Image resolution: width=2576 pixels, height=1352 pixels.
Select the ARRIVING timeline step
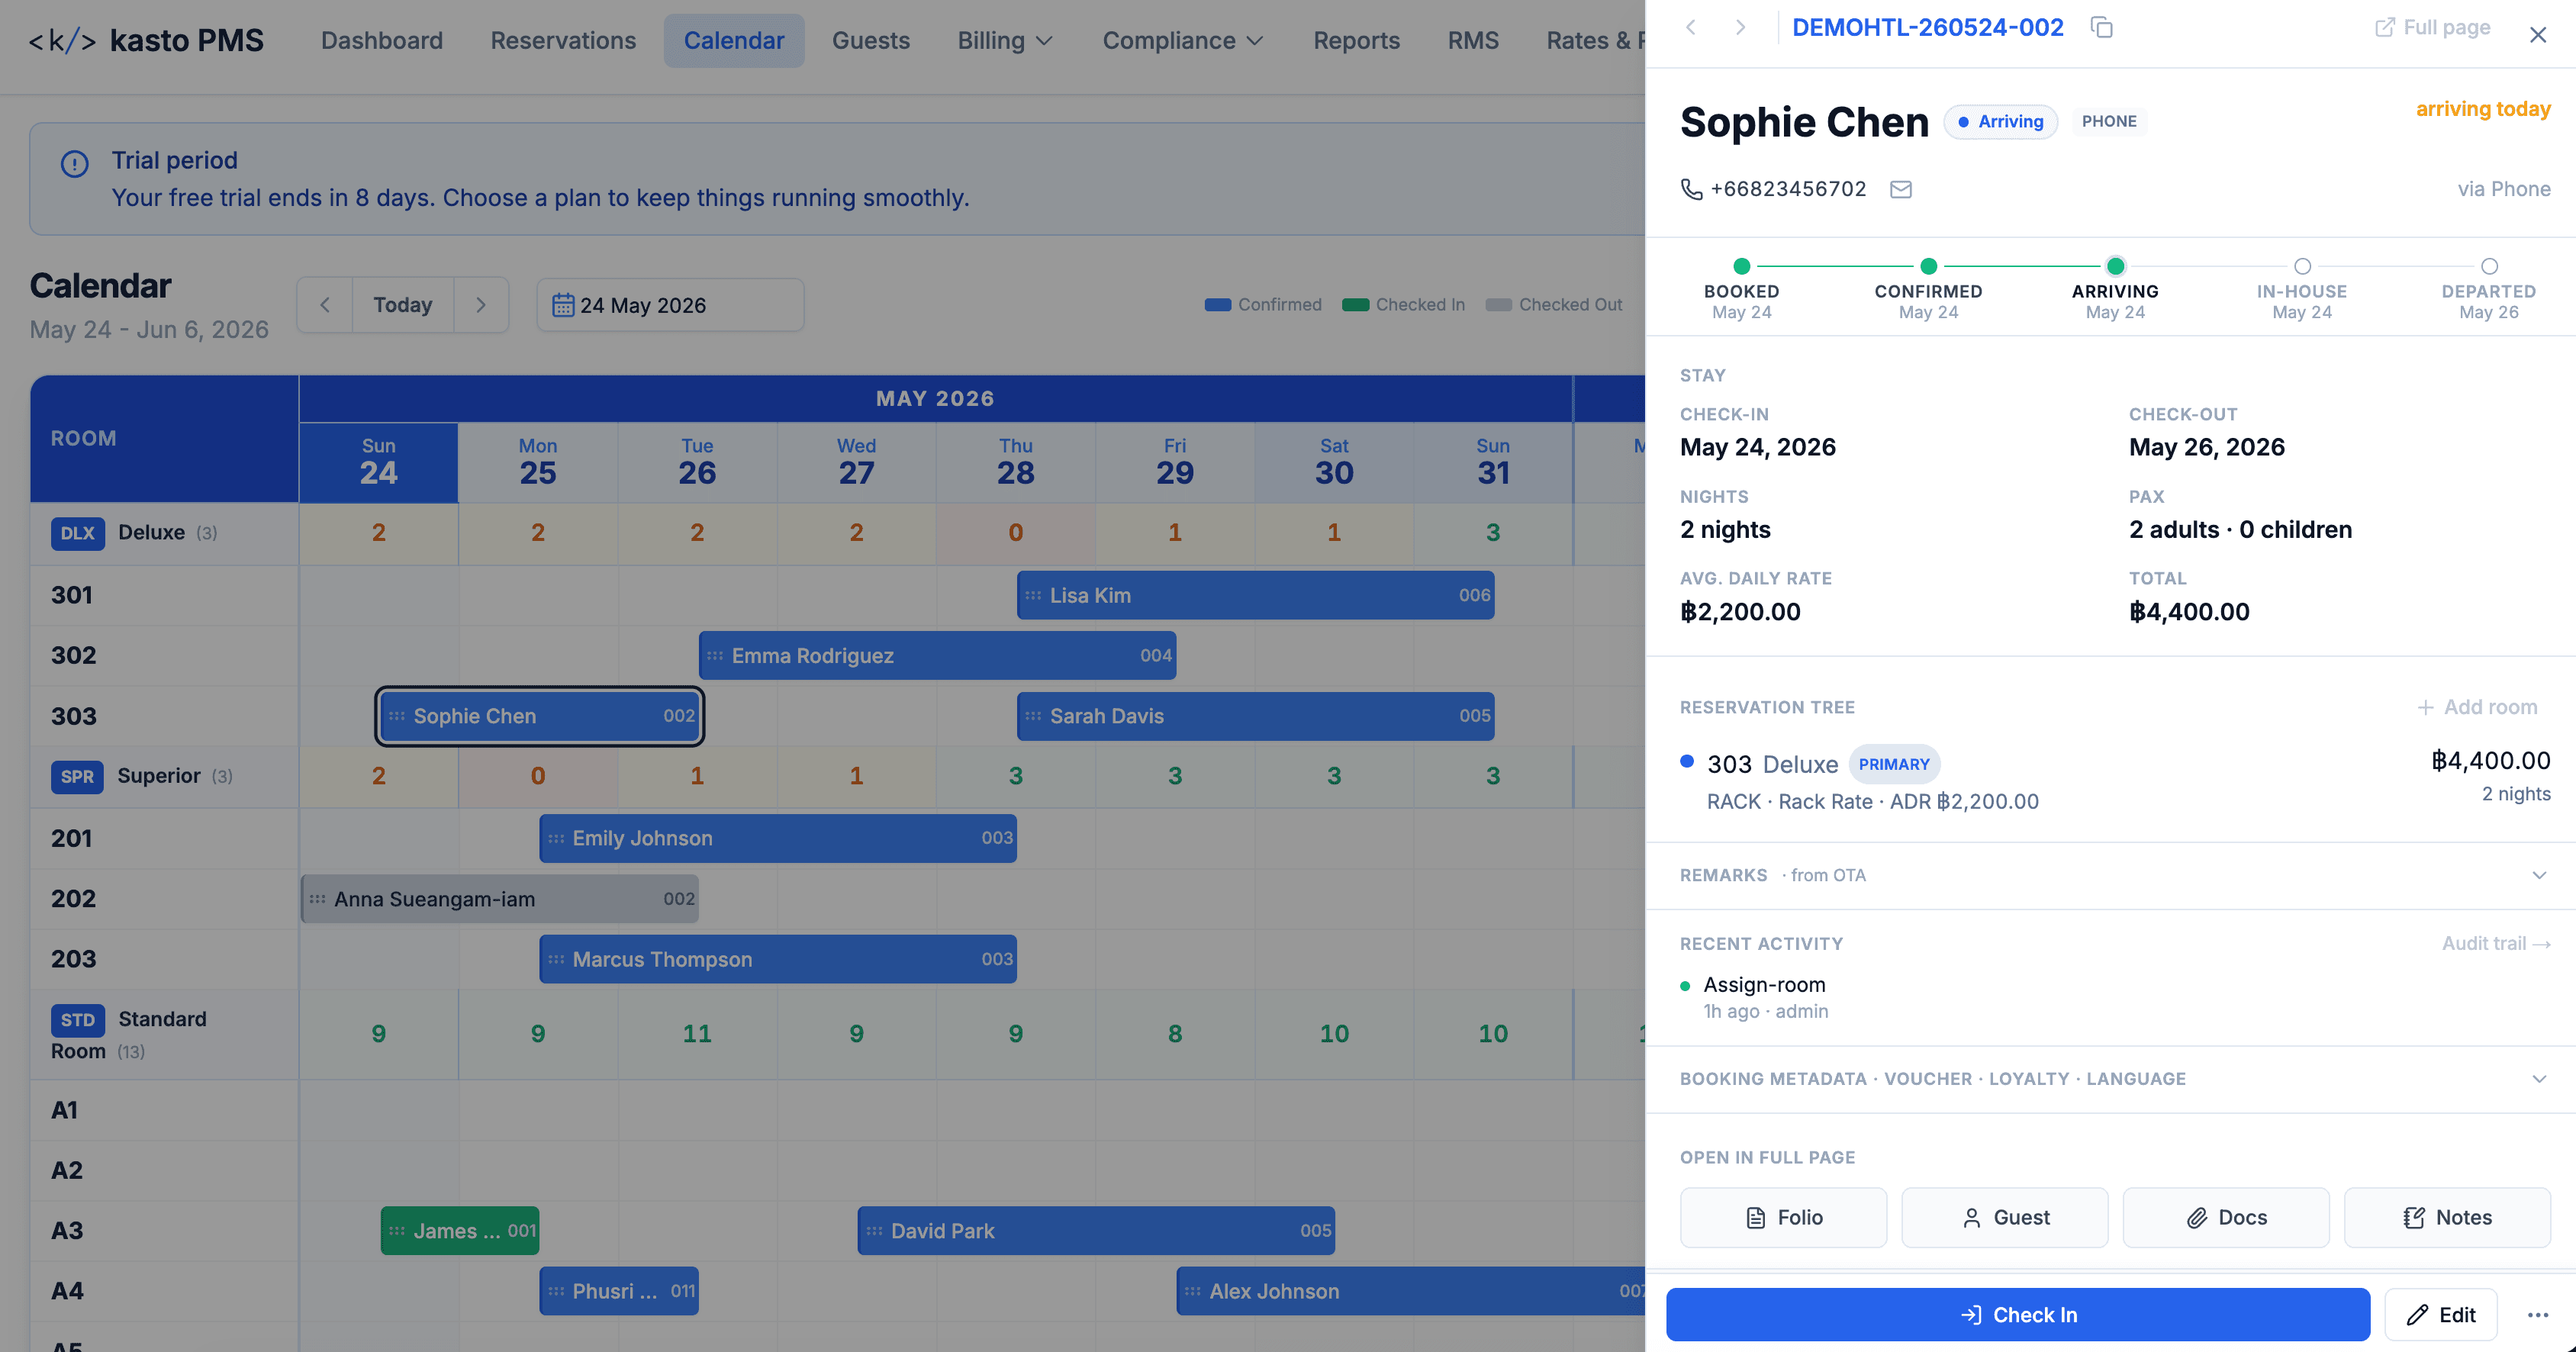click(2115, 290)
